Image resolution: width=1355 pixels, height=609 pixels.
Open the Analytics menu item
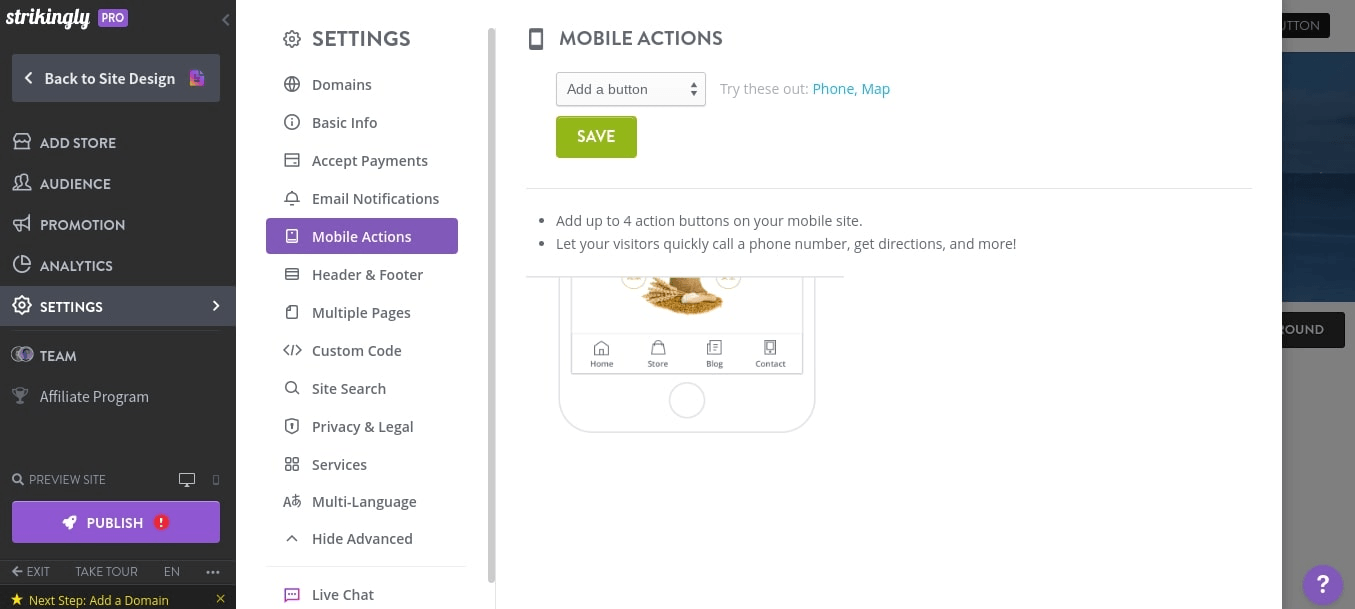(x=76, y=265)
